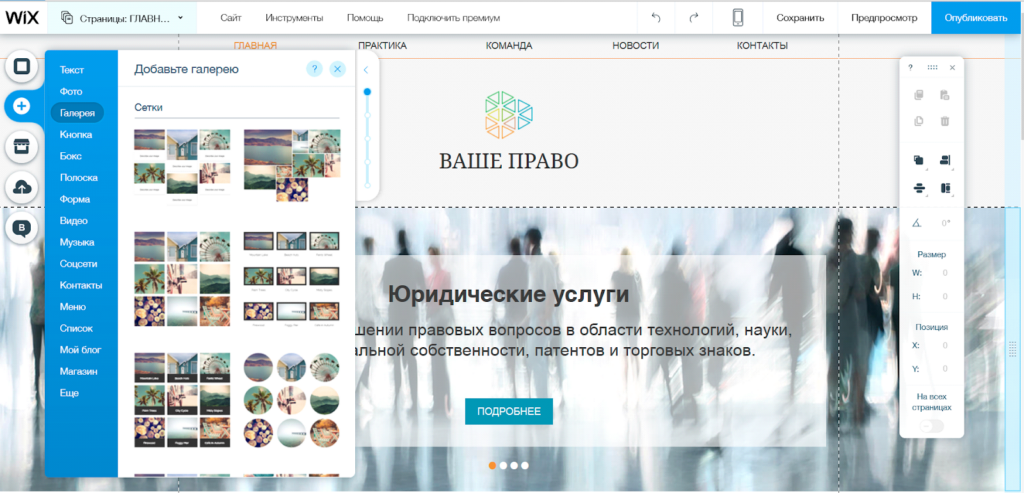Image resolution: width=1024 pixels, height=493 pixels.
Task: Collapse the section navigator with chevron arrow
Action: (366, 70)
